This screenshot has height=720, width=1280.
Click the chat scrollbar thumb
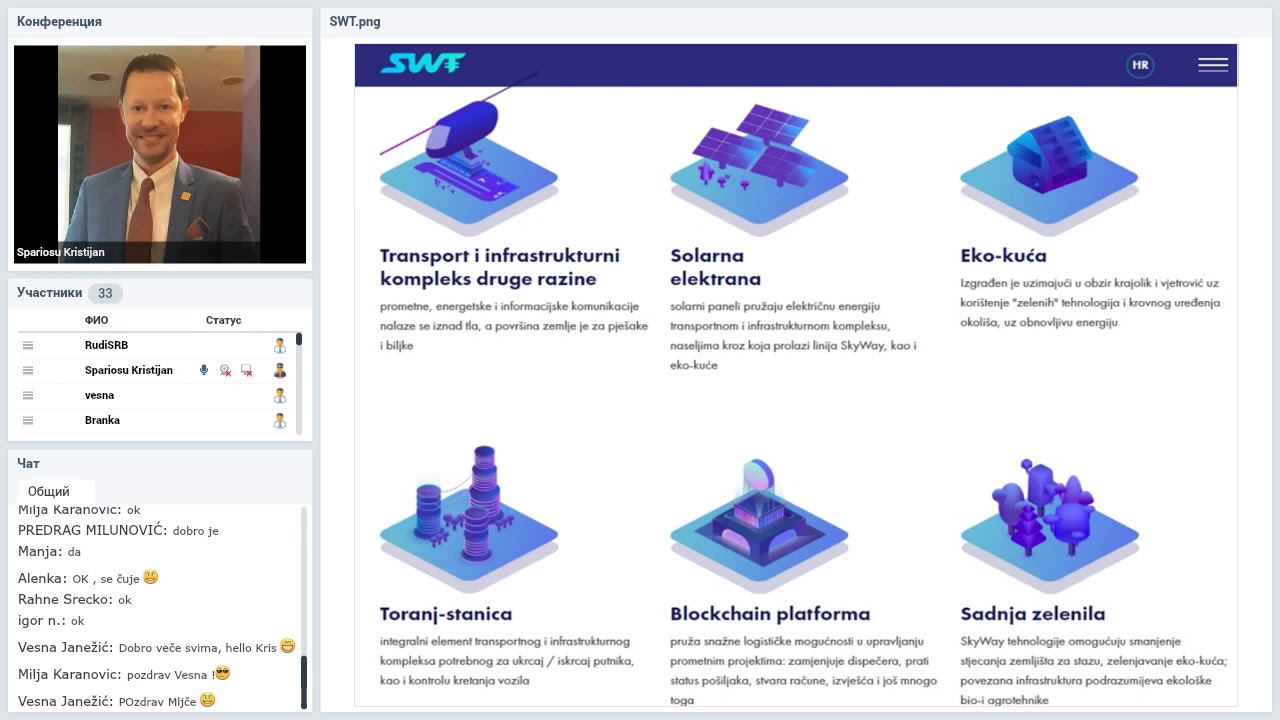305,682
